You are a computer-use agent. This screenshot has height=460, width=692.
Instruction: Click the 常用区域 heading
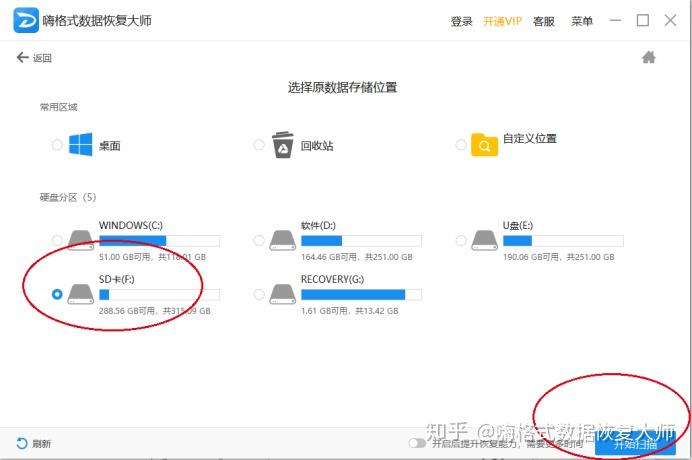pyautogui.click(x=58, y=107)
